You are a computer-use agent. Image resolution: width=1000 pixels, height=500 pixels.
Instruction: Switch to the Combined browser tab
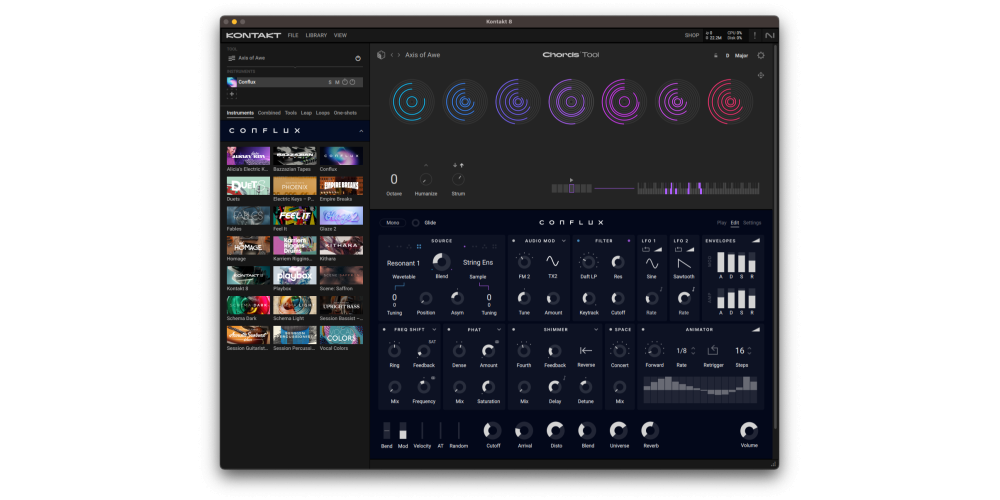[269, 113]
